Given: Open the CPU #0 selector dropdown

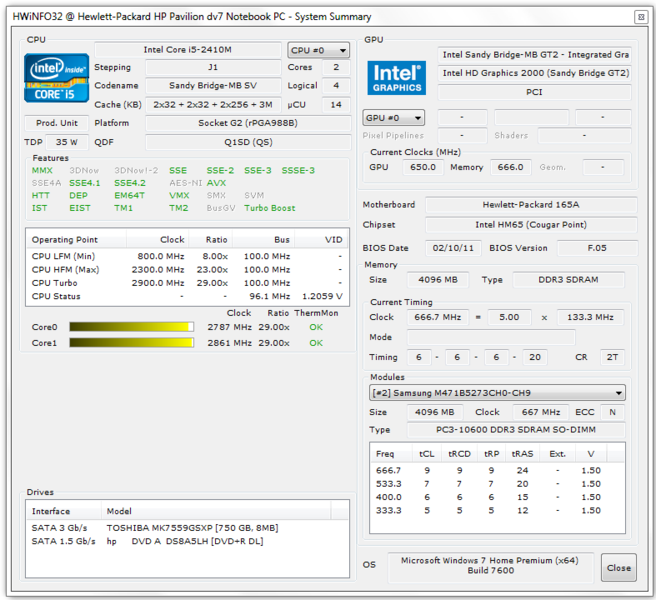Looking at the screenshot, I should coord(318,50).
